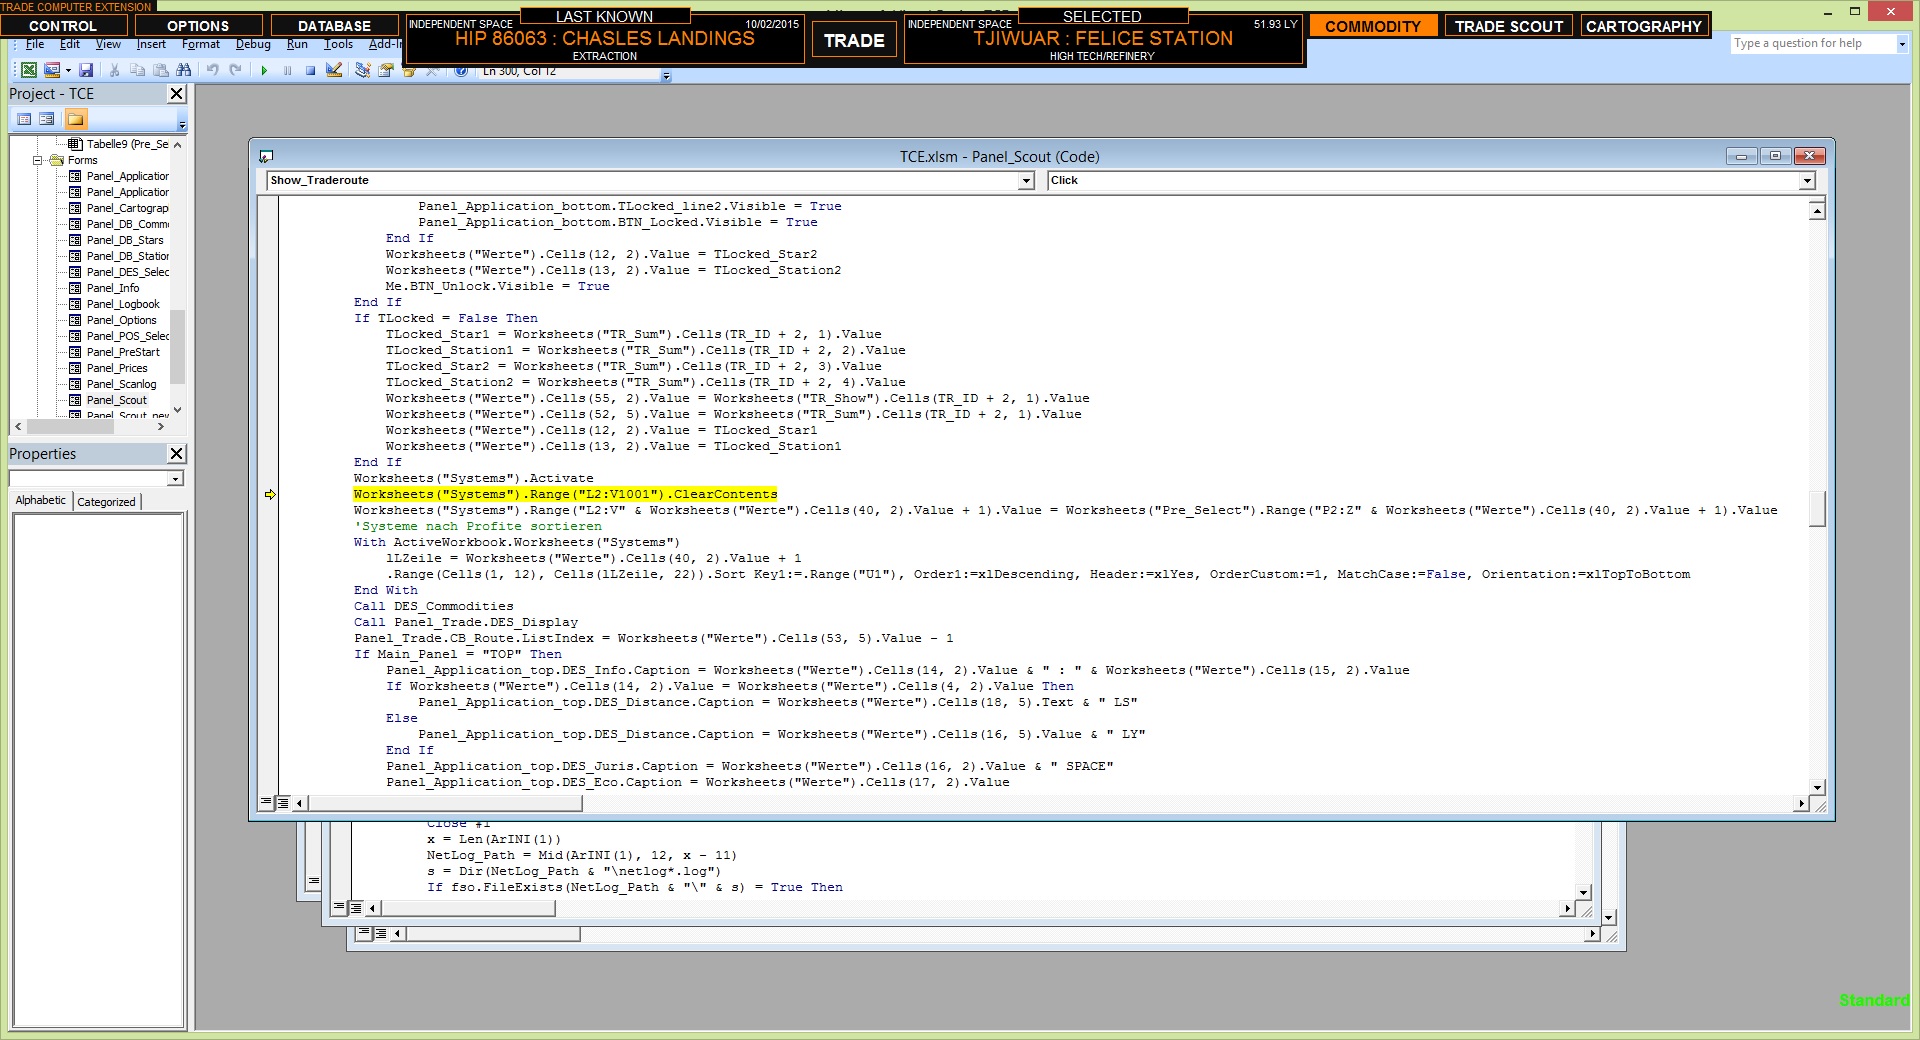Screen dimensions: 1920x1040
Task: Close the Properties pane
Action: click(176, 454)
